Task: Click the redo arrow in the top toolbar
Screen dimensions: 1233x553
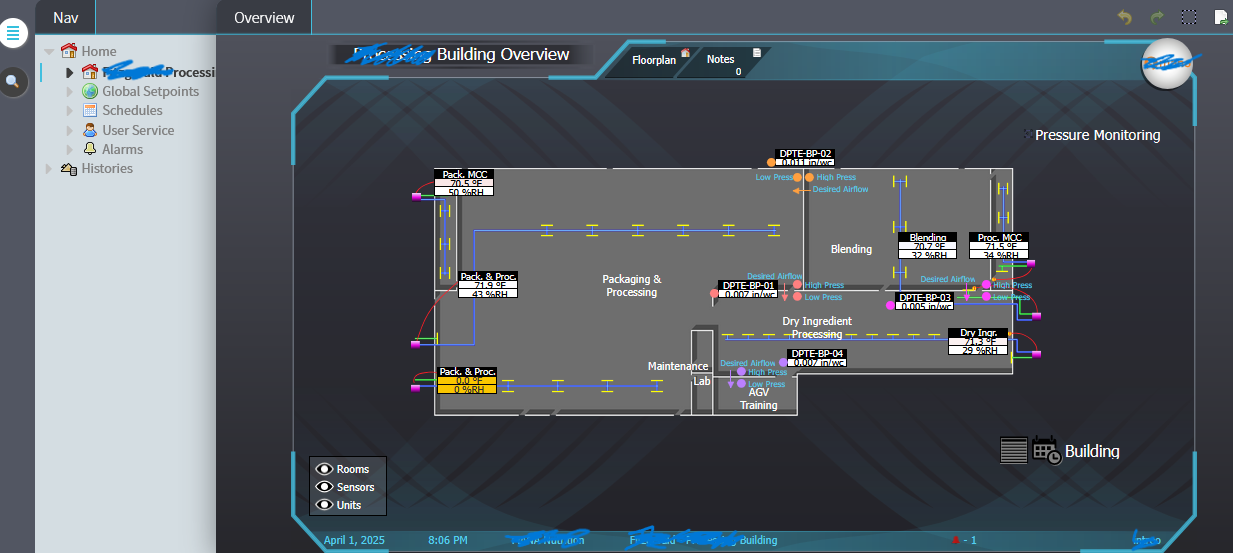Action: (1158, 17)
